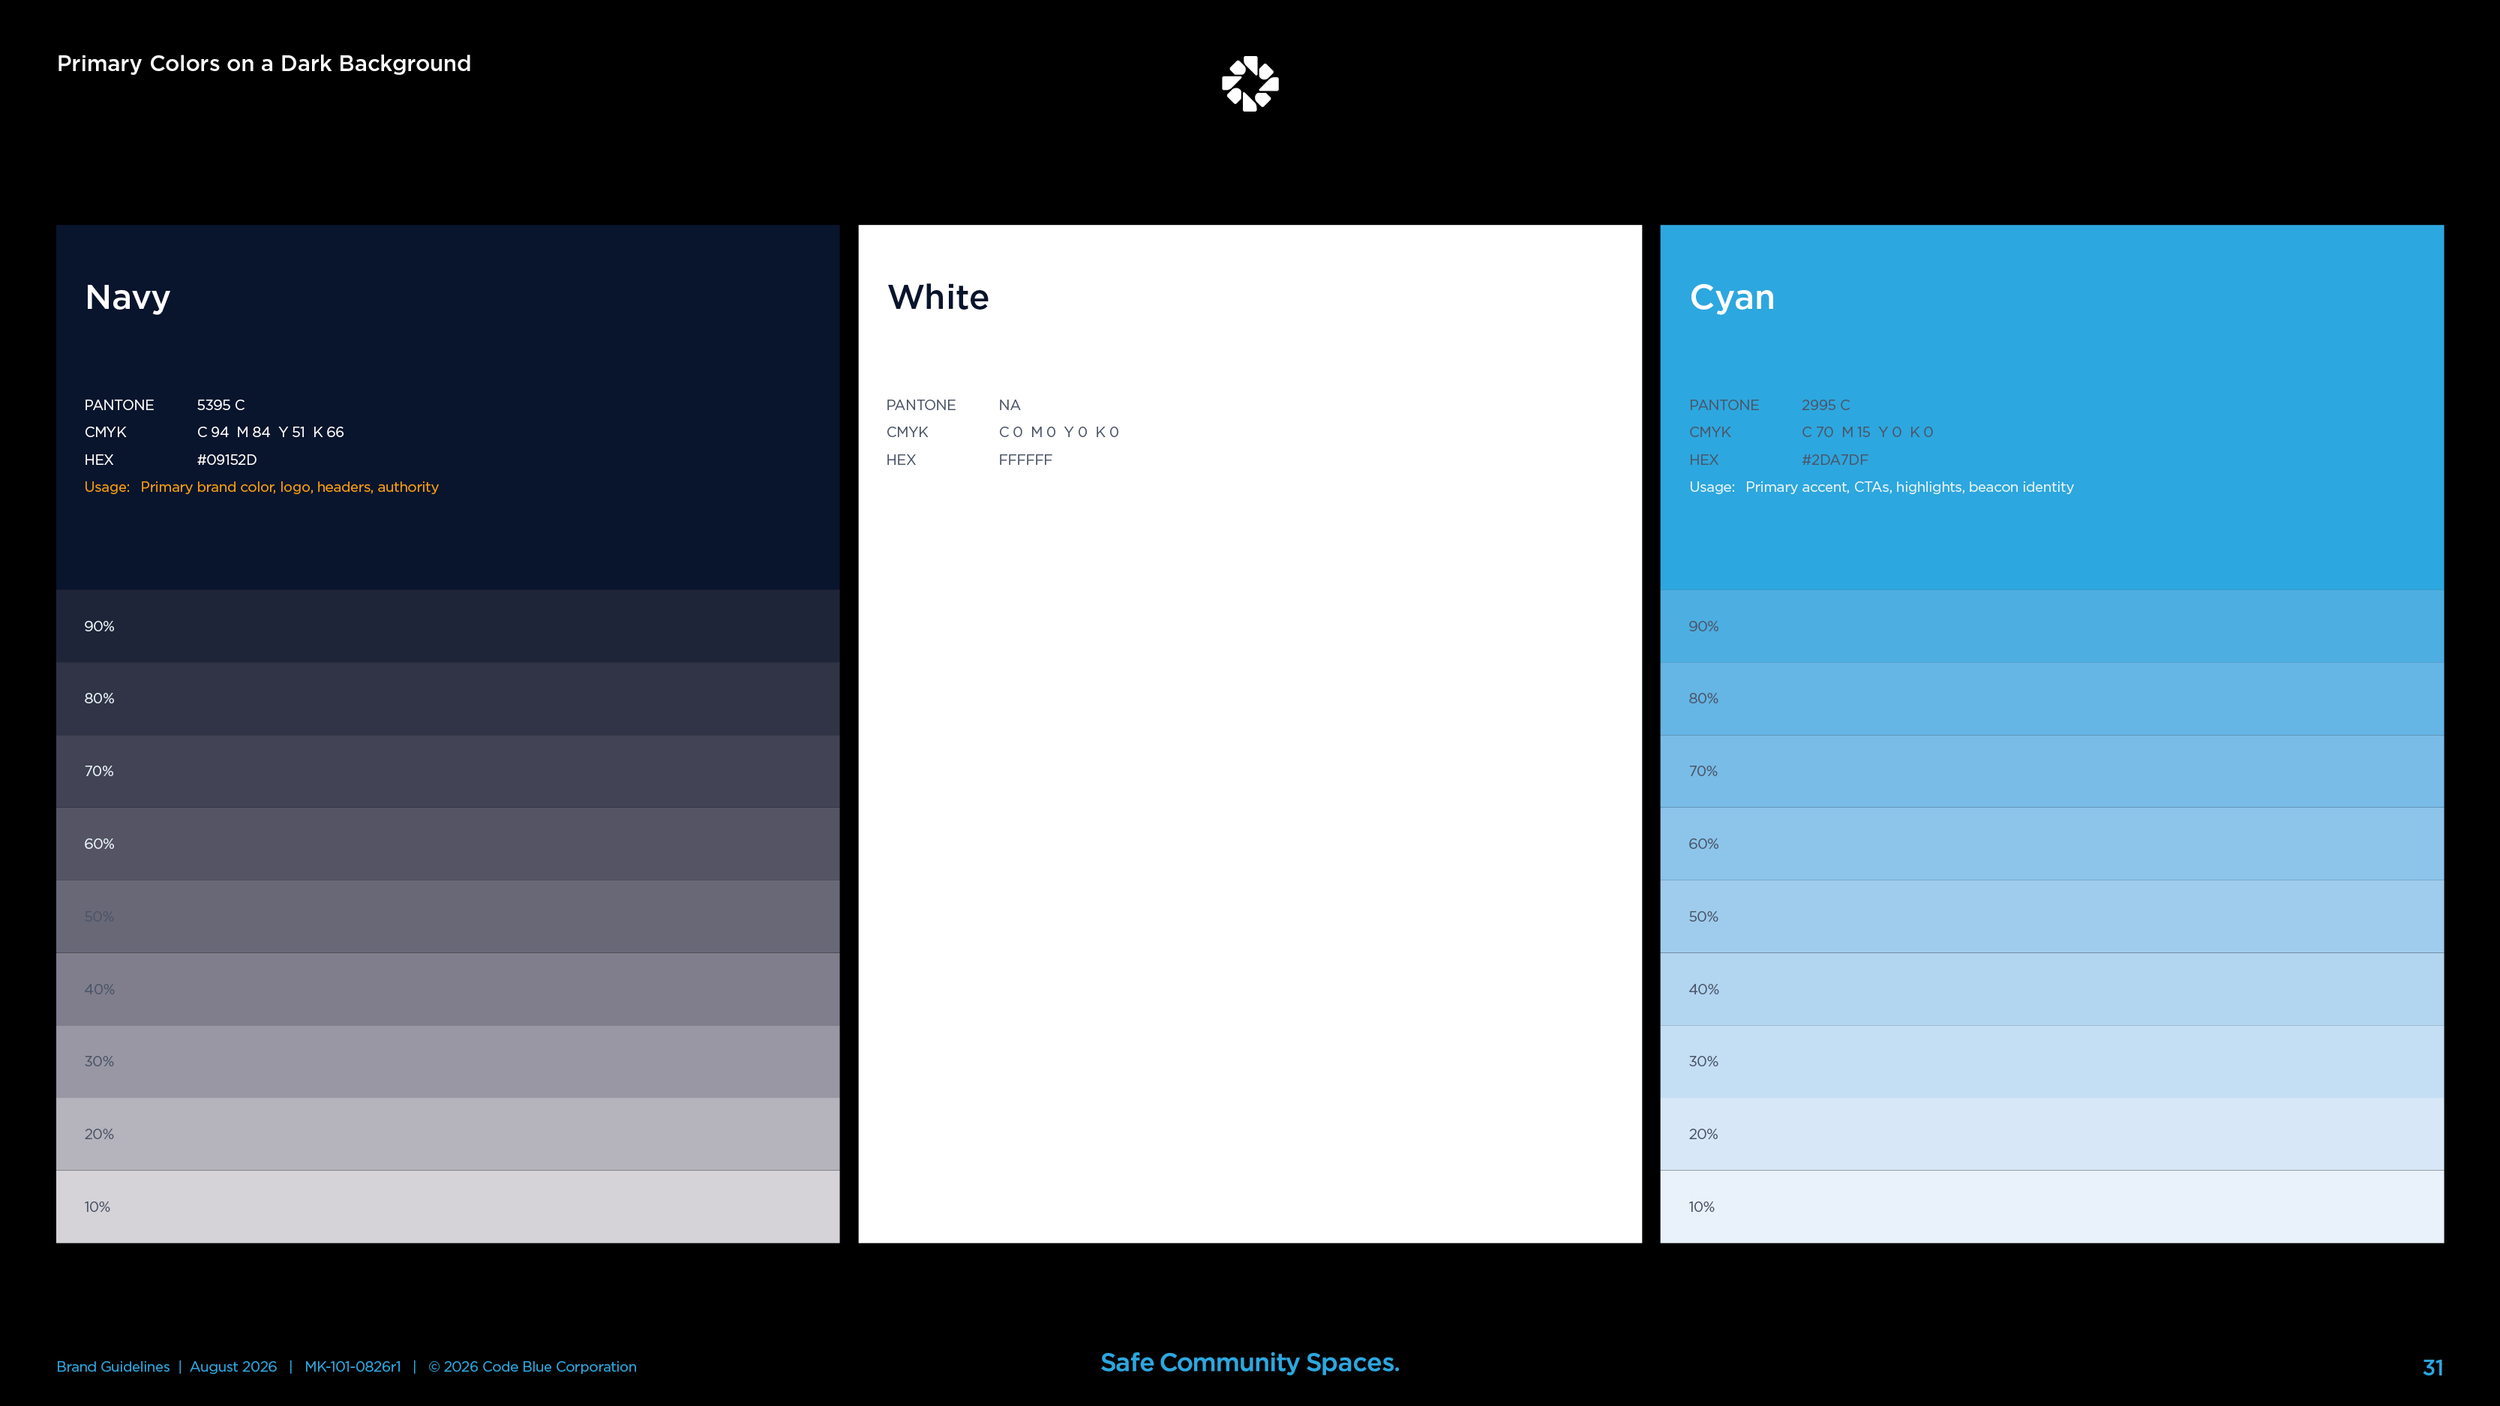Click the "Navy" heading
The height and width of the screenshot is (1406, 2500).
click(x=128, y=298)
